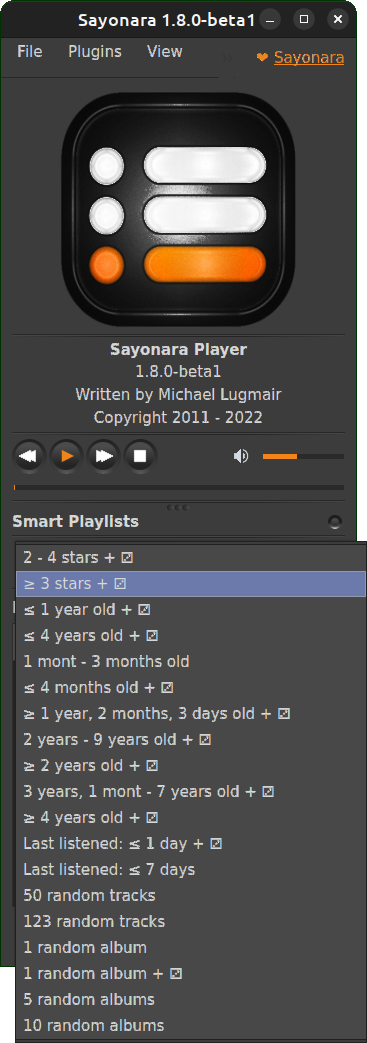Select '≥ 4 years old +' playlist
Screen dimensions: 367x1043
pyautogui.click(x=191, y=817)
